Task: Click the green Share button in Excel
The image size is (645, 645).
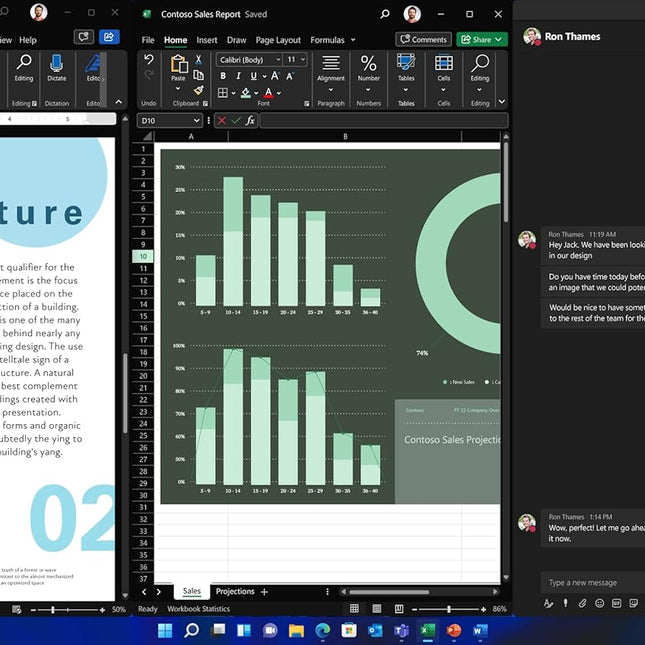Action: pos(482,39)
